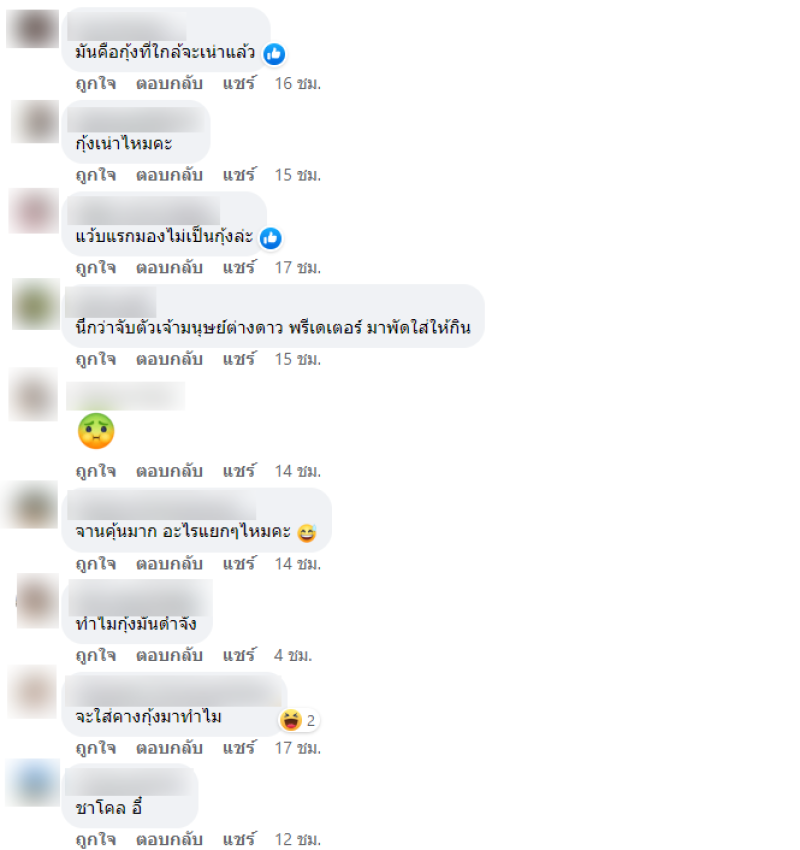Reply to the จะใส่คางกุ้งมาทำไม comment
Screen dimensions: 800x850
pos(169,748)
